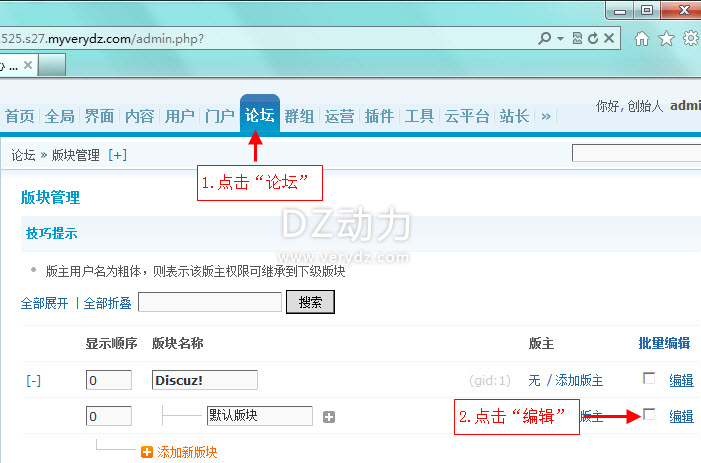Click the stop loading X icon

608,39
